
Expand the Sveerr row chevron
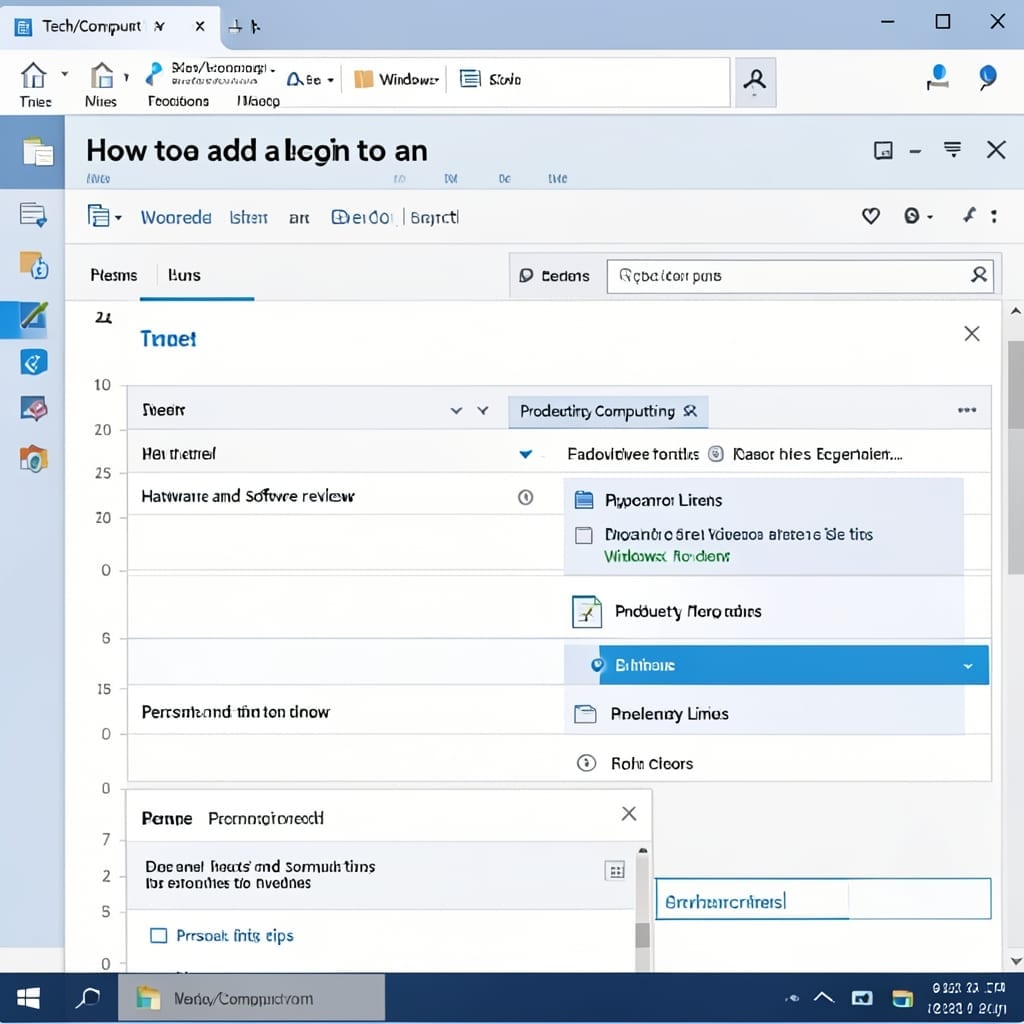pyautogui.click(x=456, y=410)
